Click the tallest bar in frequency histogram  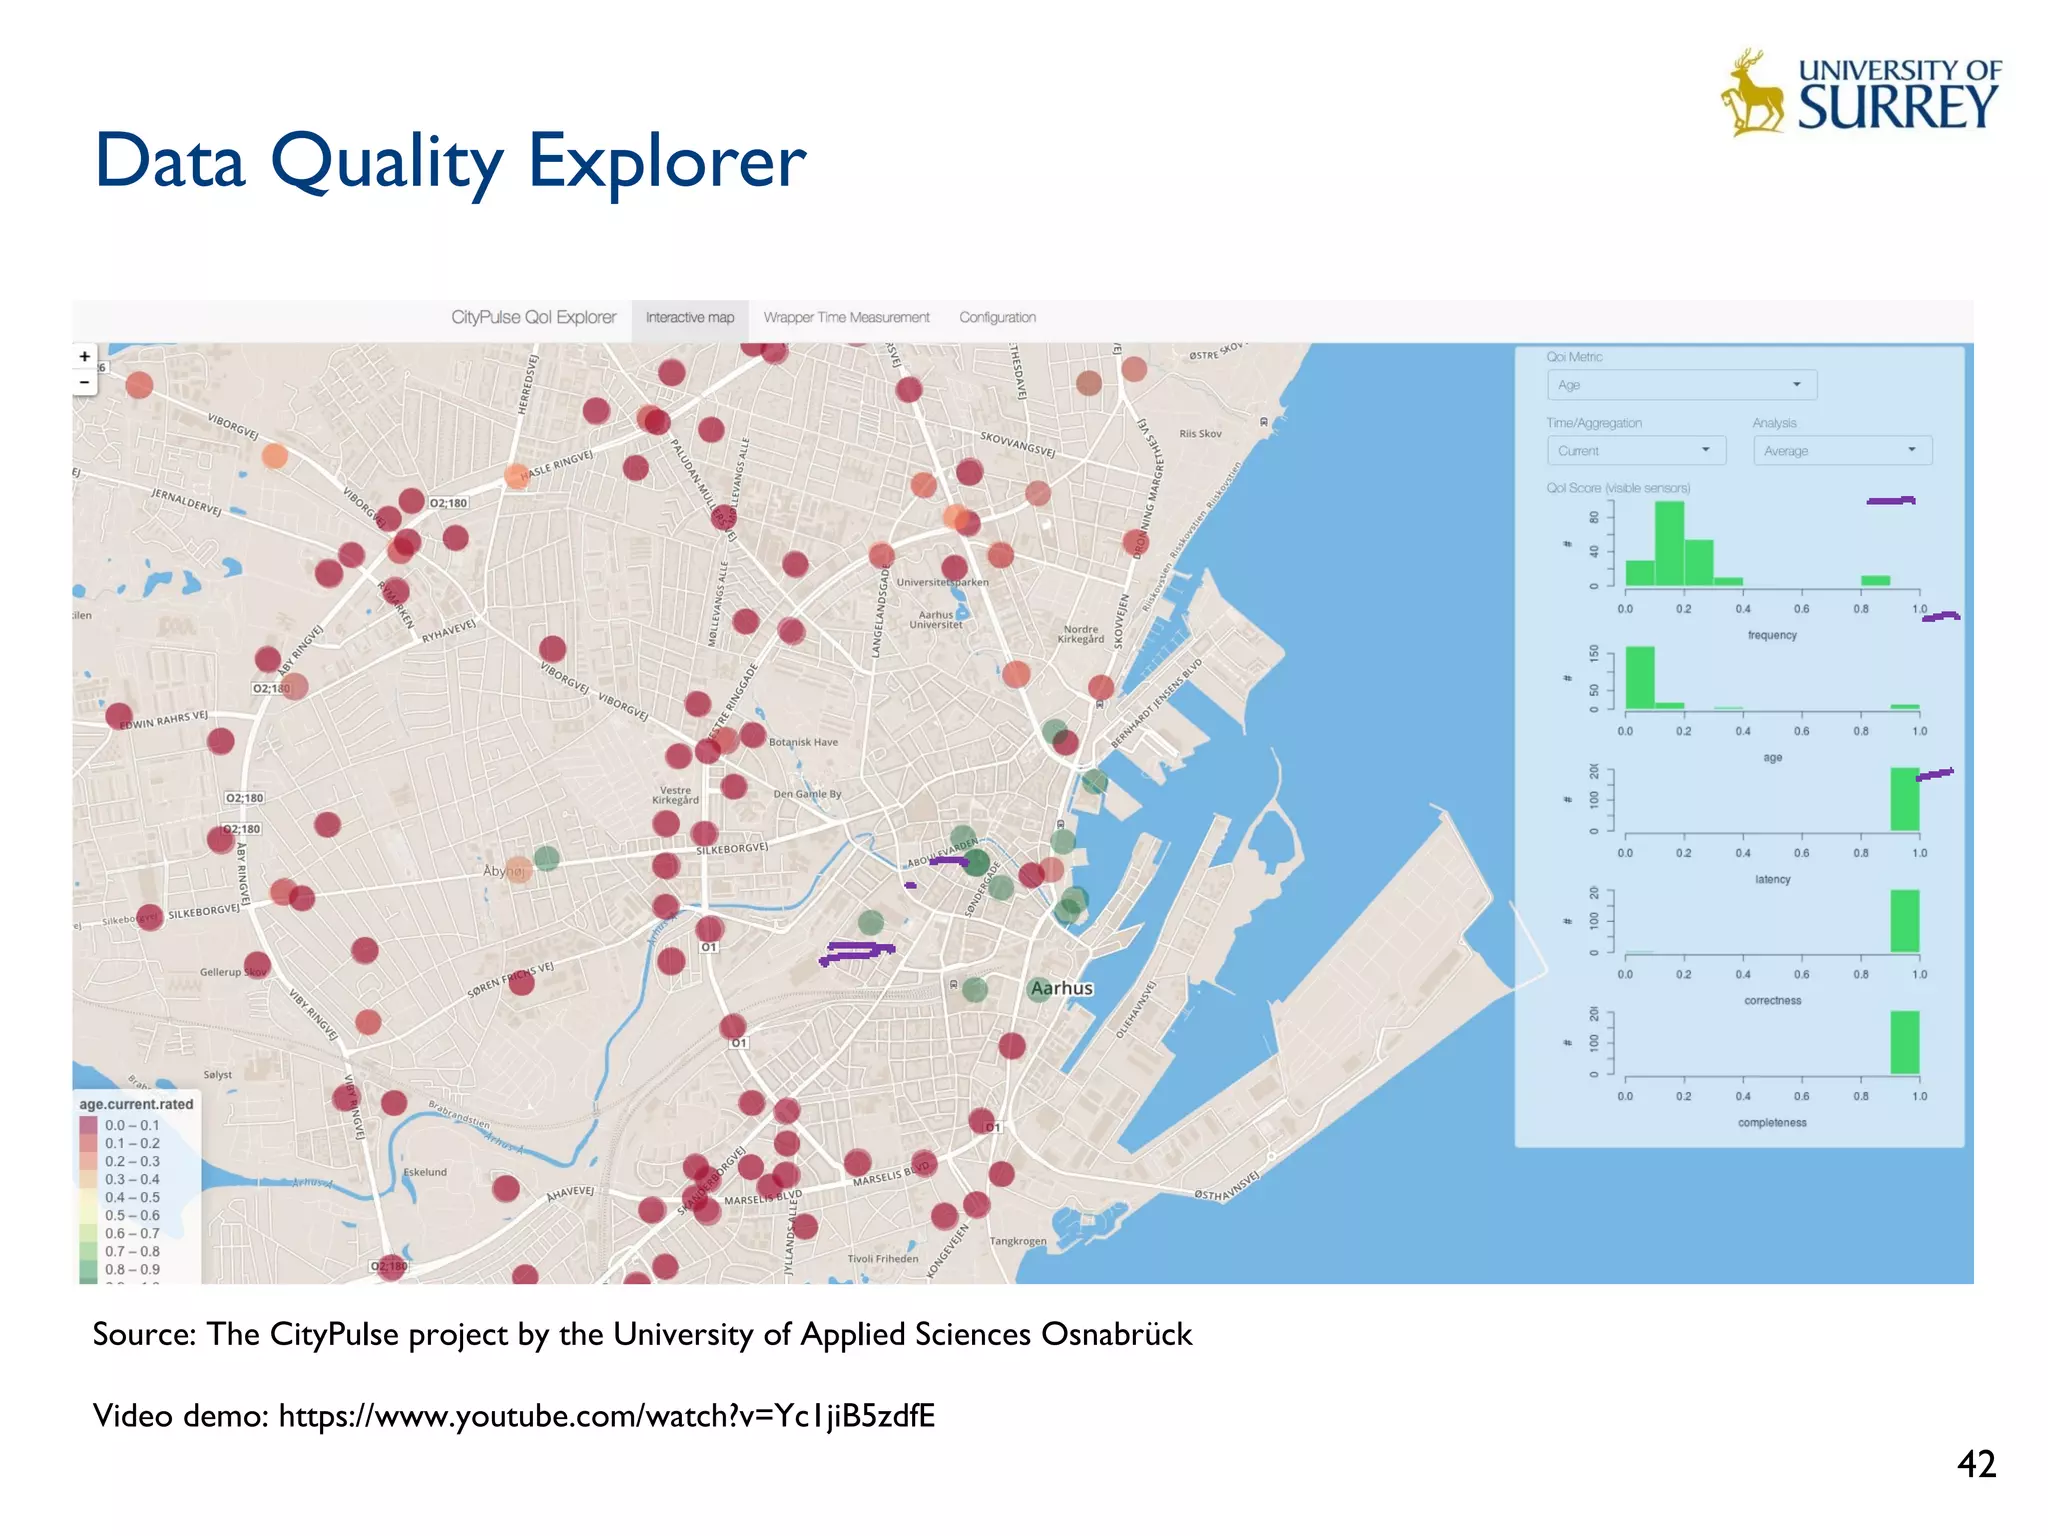click(1669, 543)
